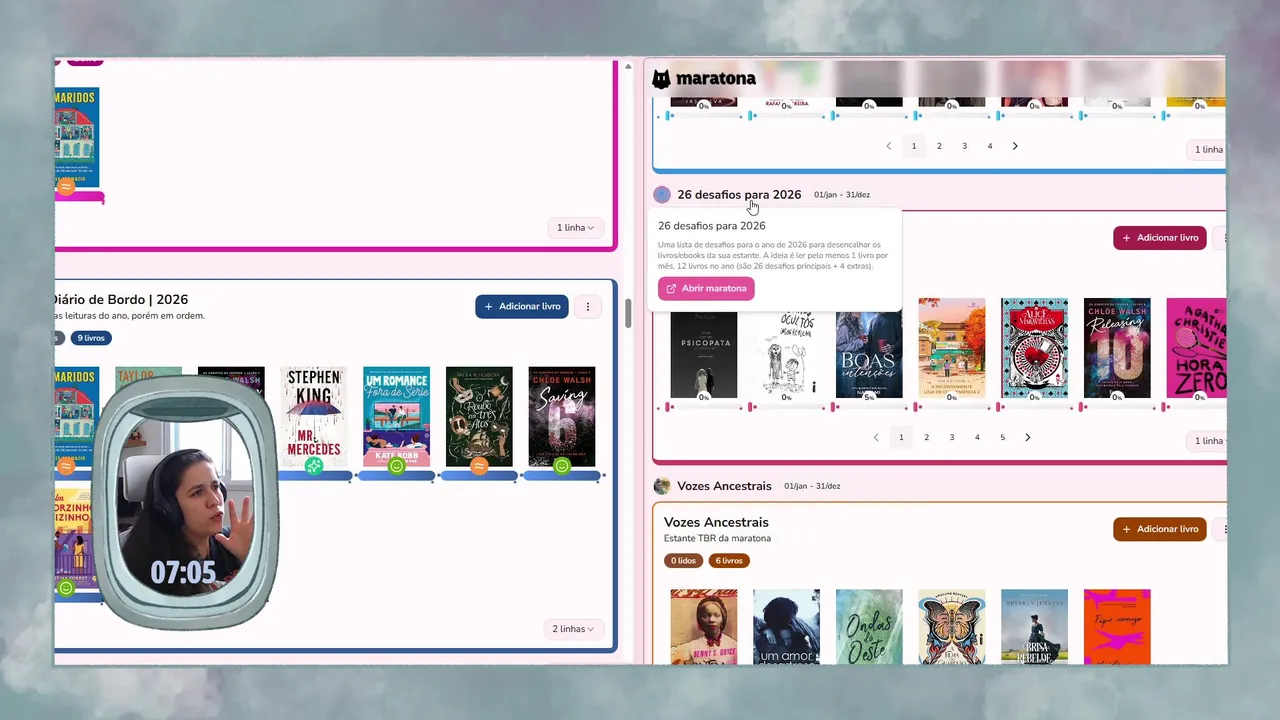Open the 1 linha dropdown beside top pagination
1280x720 pixels.
click(x=1207, y=150)
